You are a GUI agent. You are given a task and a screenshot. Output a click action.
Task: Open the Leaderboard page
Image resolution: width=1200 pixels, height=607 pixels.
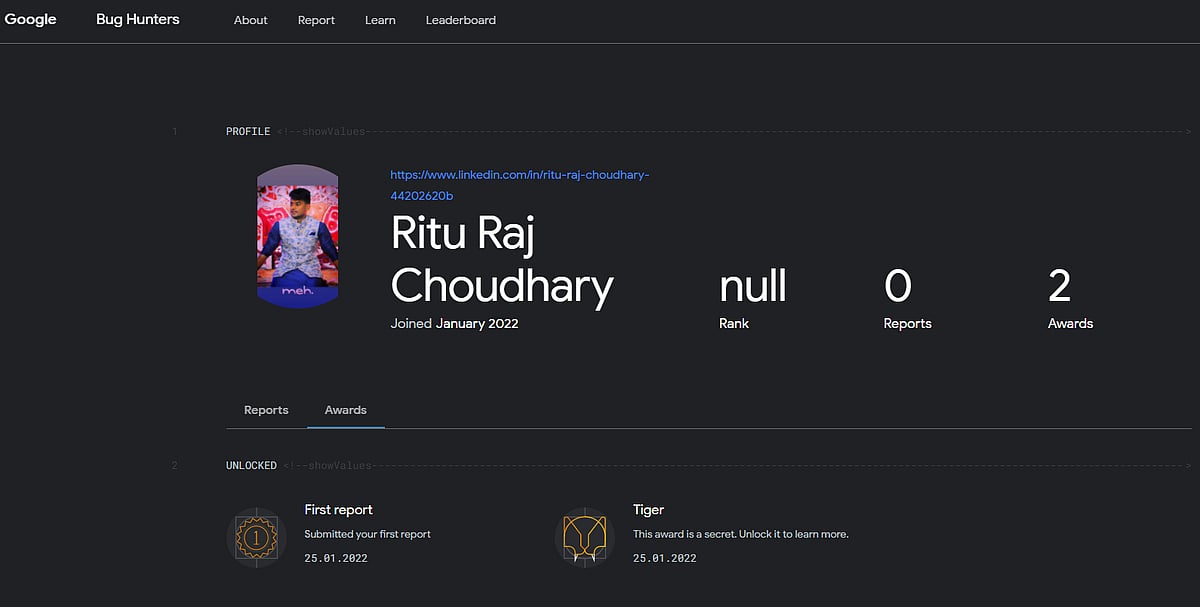(460, 20)
